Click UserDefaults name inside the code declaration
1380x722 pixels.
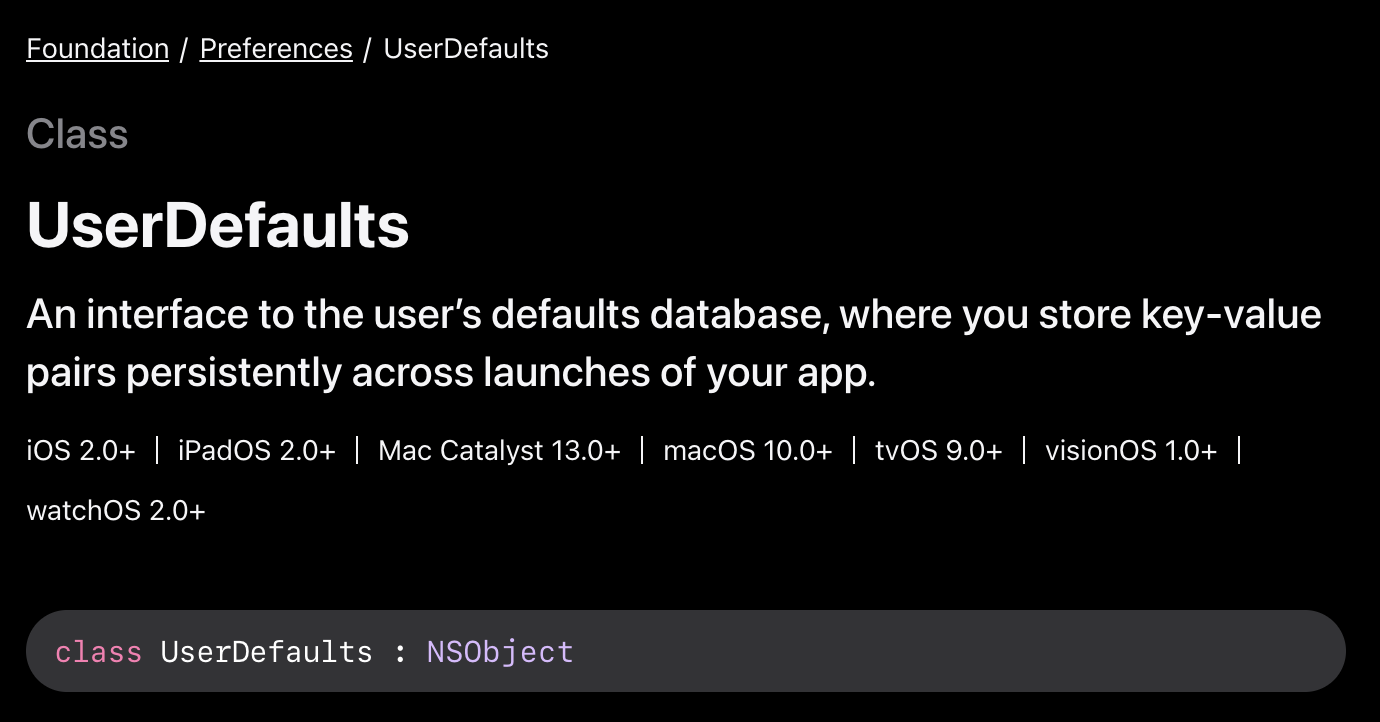pyautogui.click(x=266, y=652)
